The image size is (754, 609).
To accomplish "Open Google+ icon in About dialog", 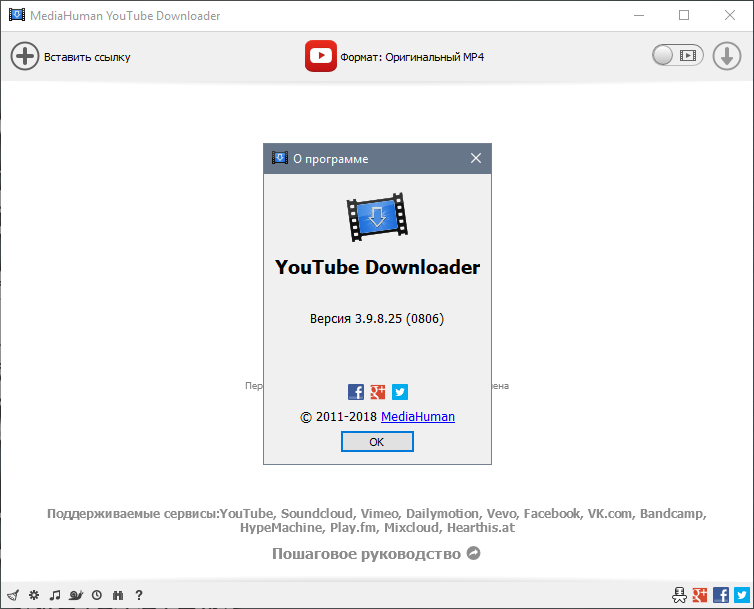I will point(378,392).
